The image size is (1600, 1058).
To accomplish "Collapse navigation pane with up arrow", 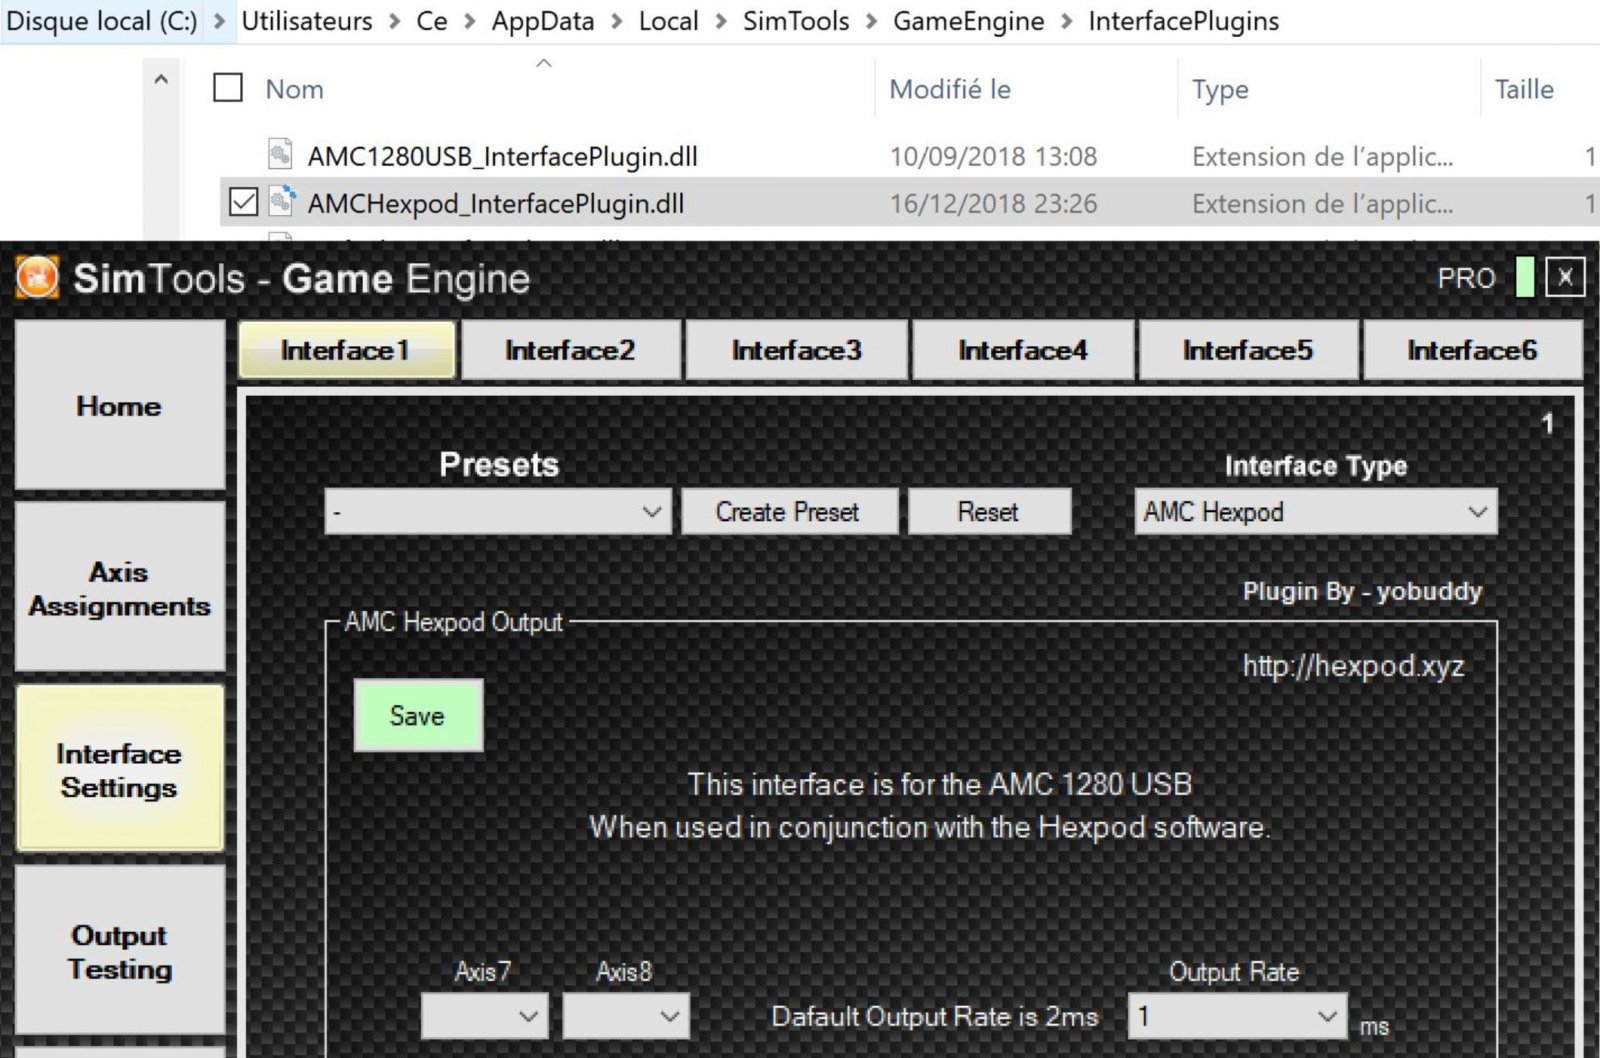I will click(x=161, y=78).
